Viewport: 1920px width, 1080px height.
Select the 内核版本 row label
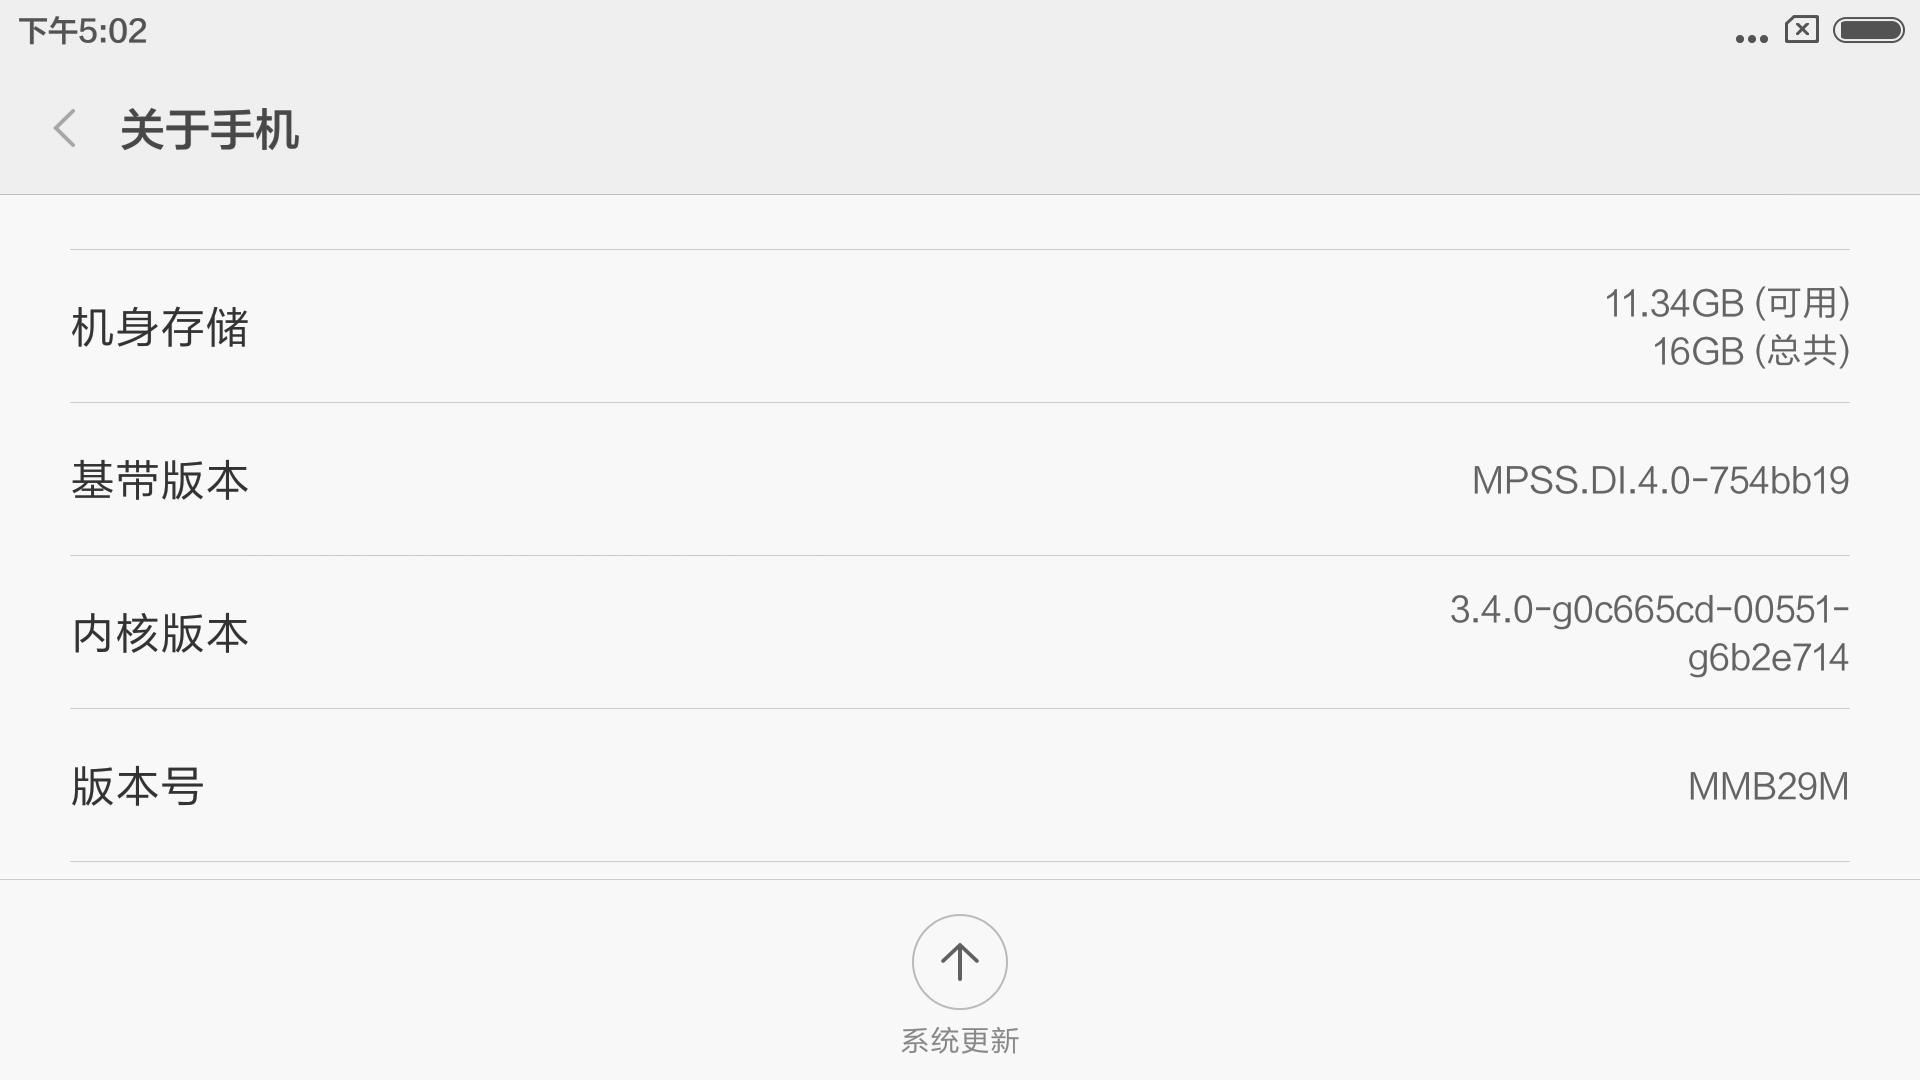(x=160, y=634)
